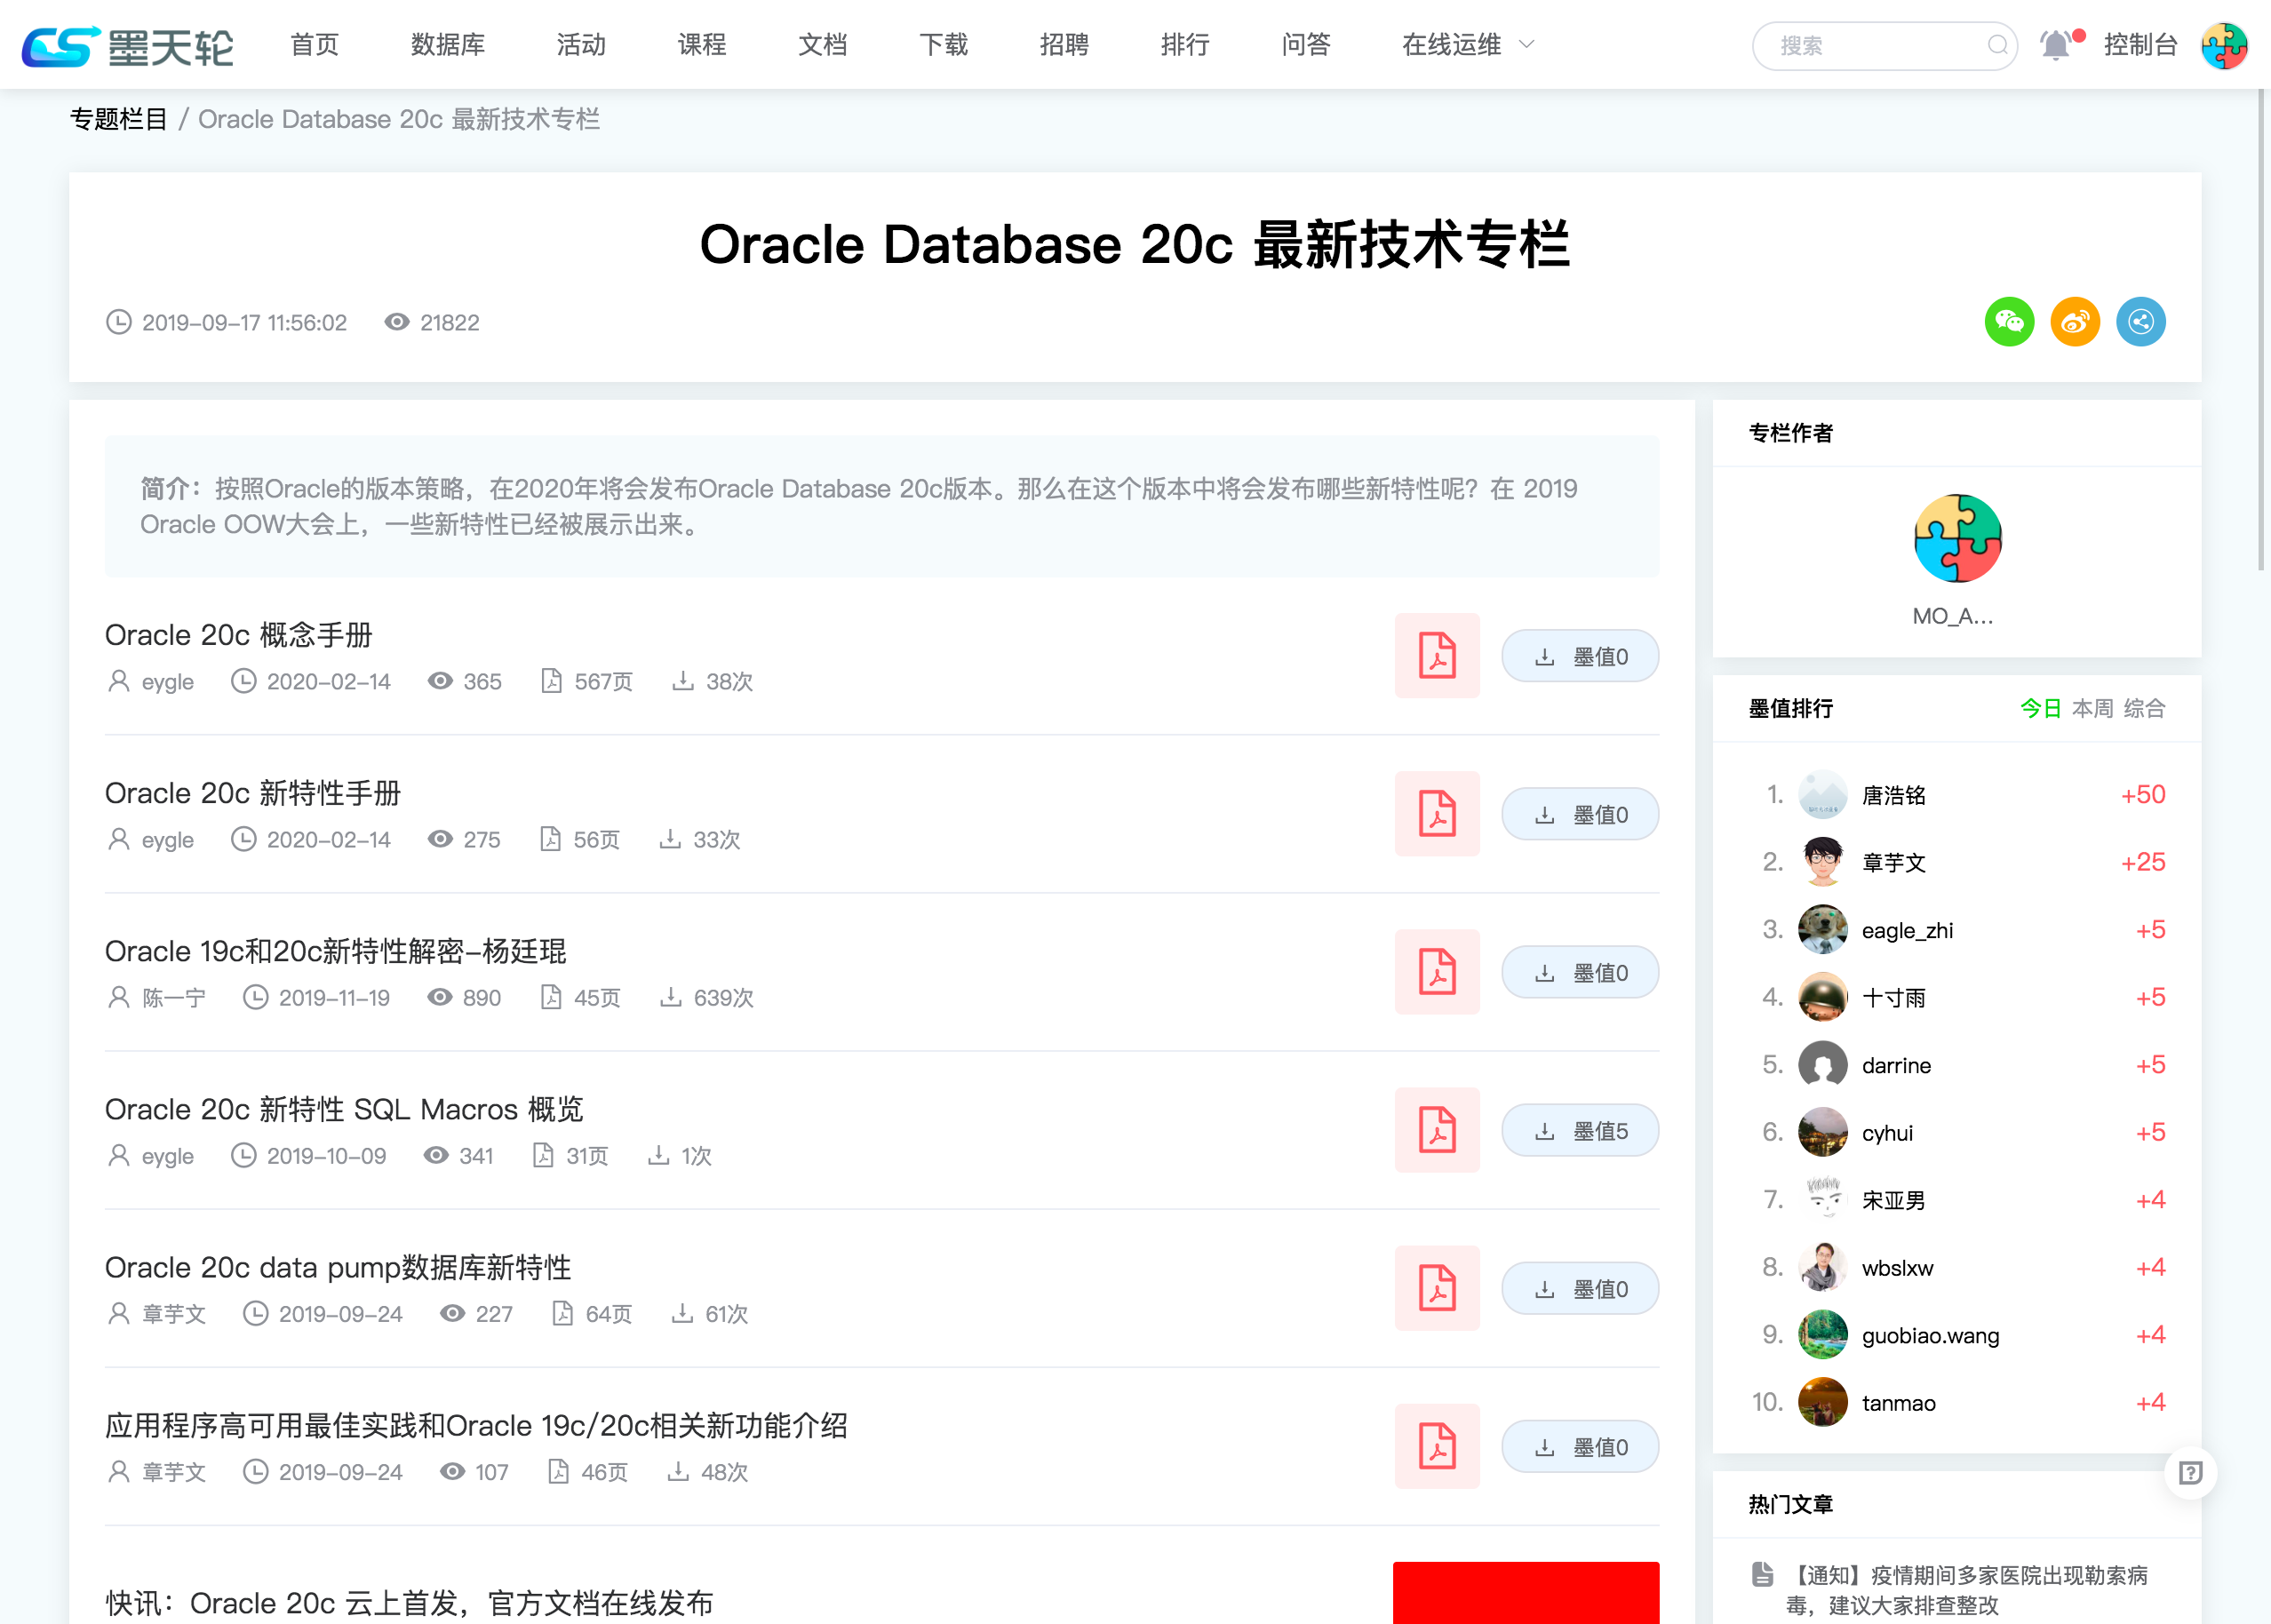Click the user avatar in the top bar
2271x1624 pixels.
2224,45
